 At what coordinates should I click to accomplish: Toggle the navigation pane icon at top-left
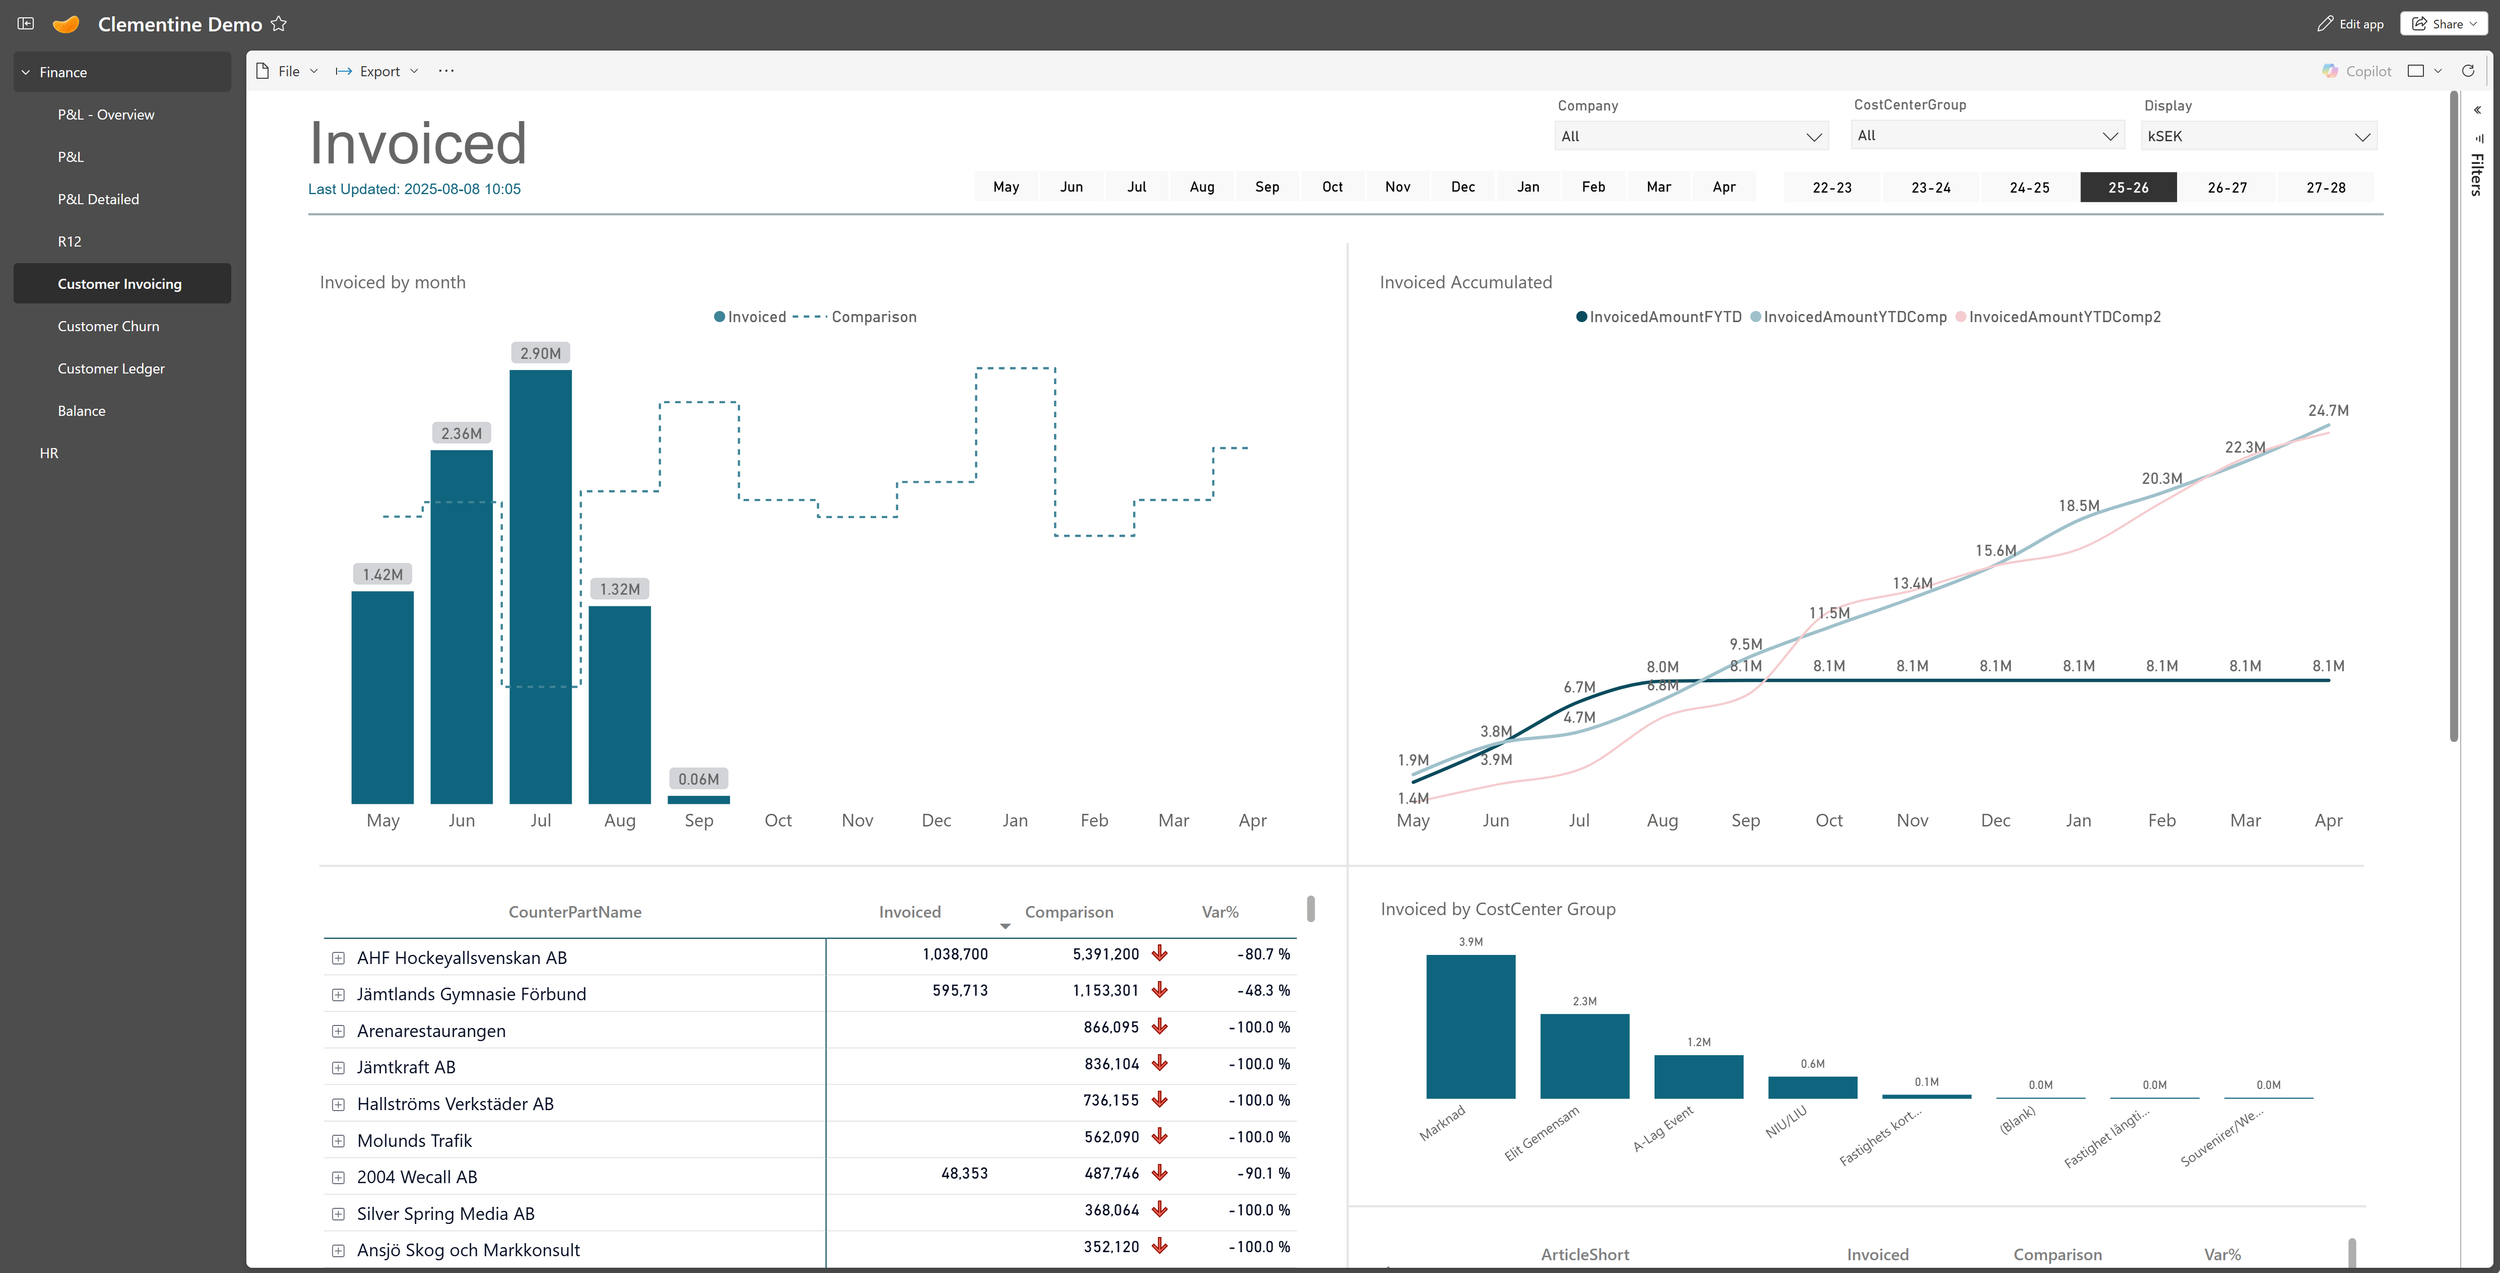pyautogui.click(x=26, y=23)
